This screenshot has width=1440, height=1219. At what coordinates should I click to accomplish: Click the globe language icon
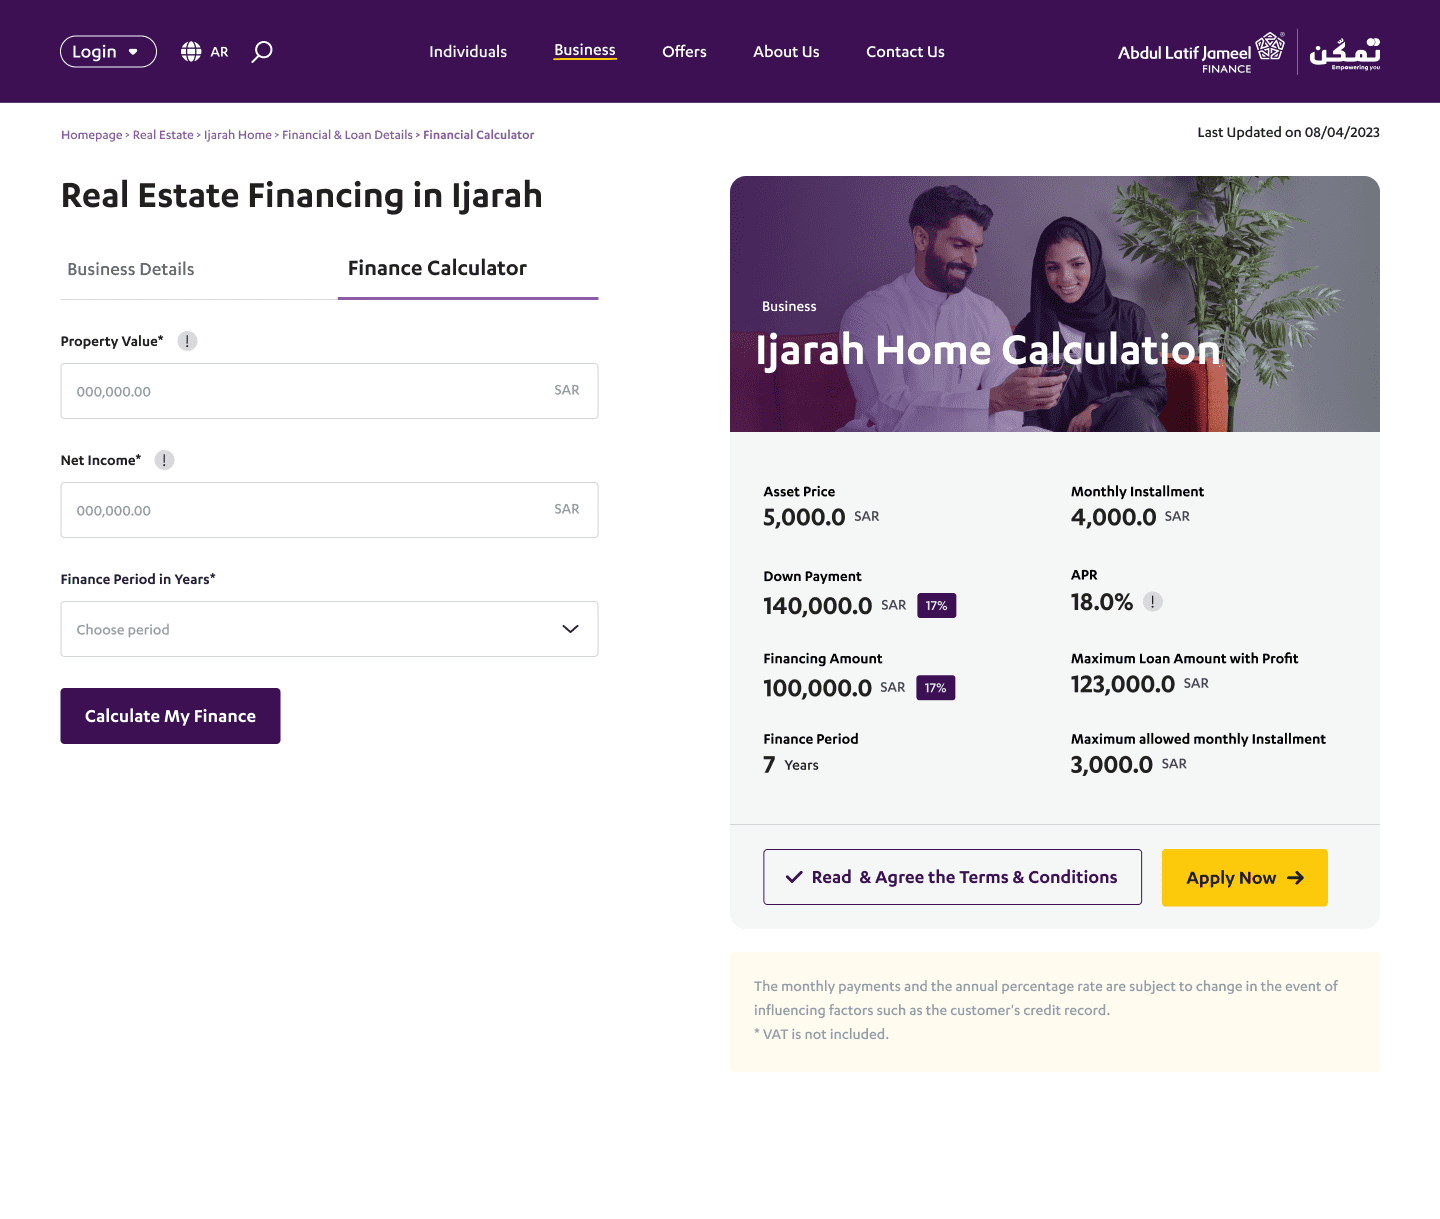pos(191,52)
